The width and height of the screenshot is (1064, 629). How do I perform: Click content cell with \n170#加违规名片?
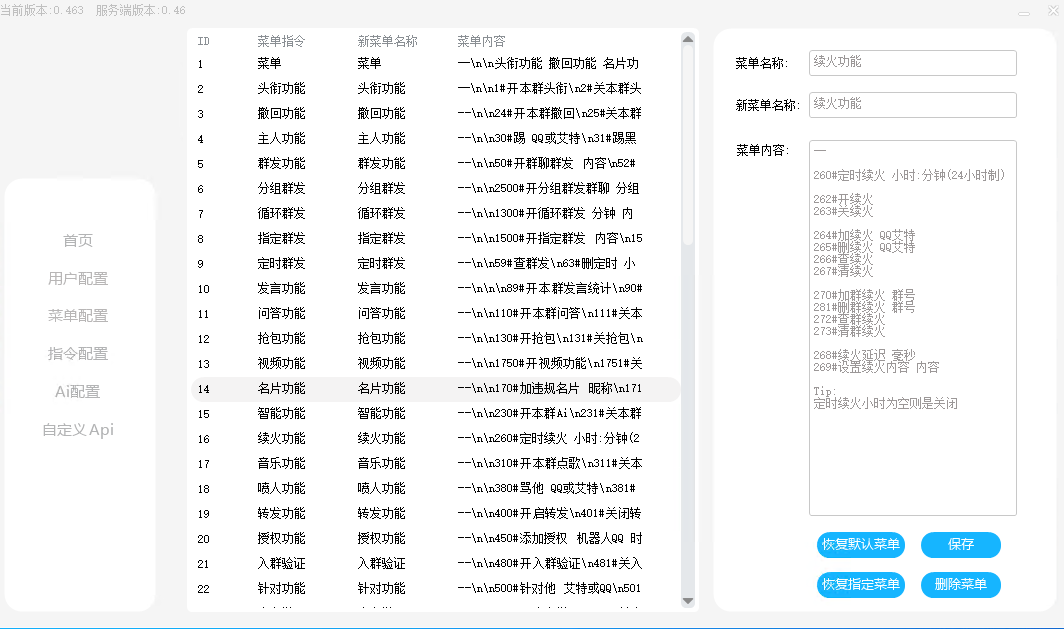pos(550,389)
